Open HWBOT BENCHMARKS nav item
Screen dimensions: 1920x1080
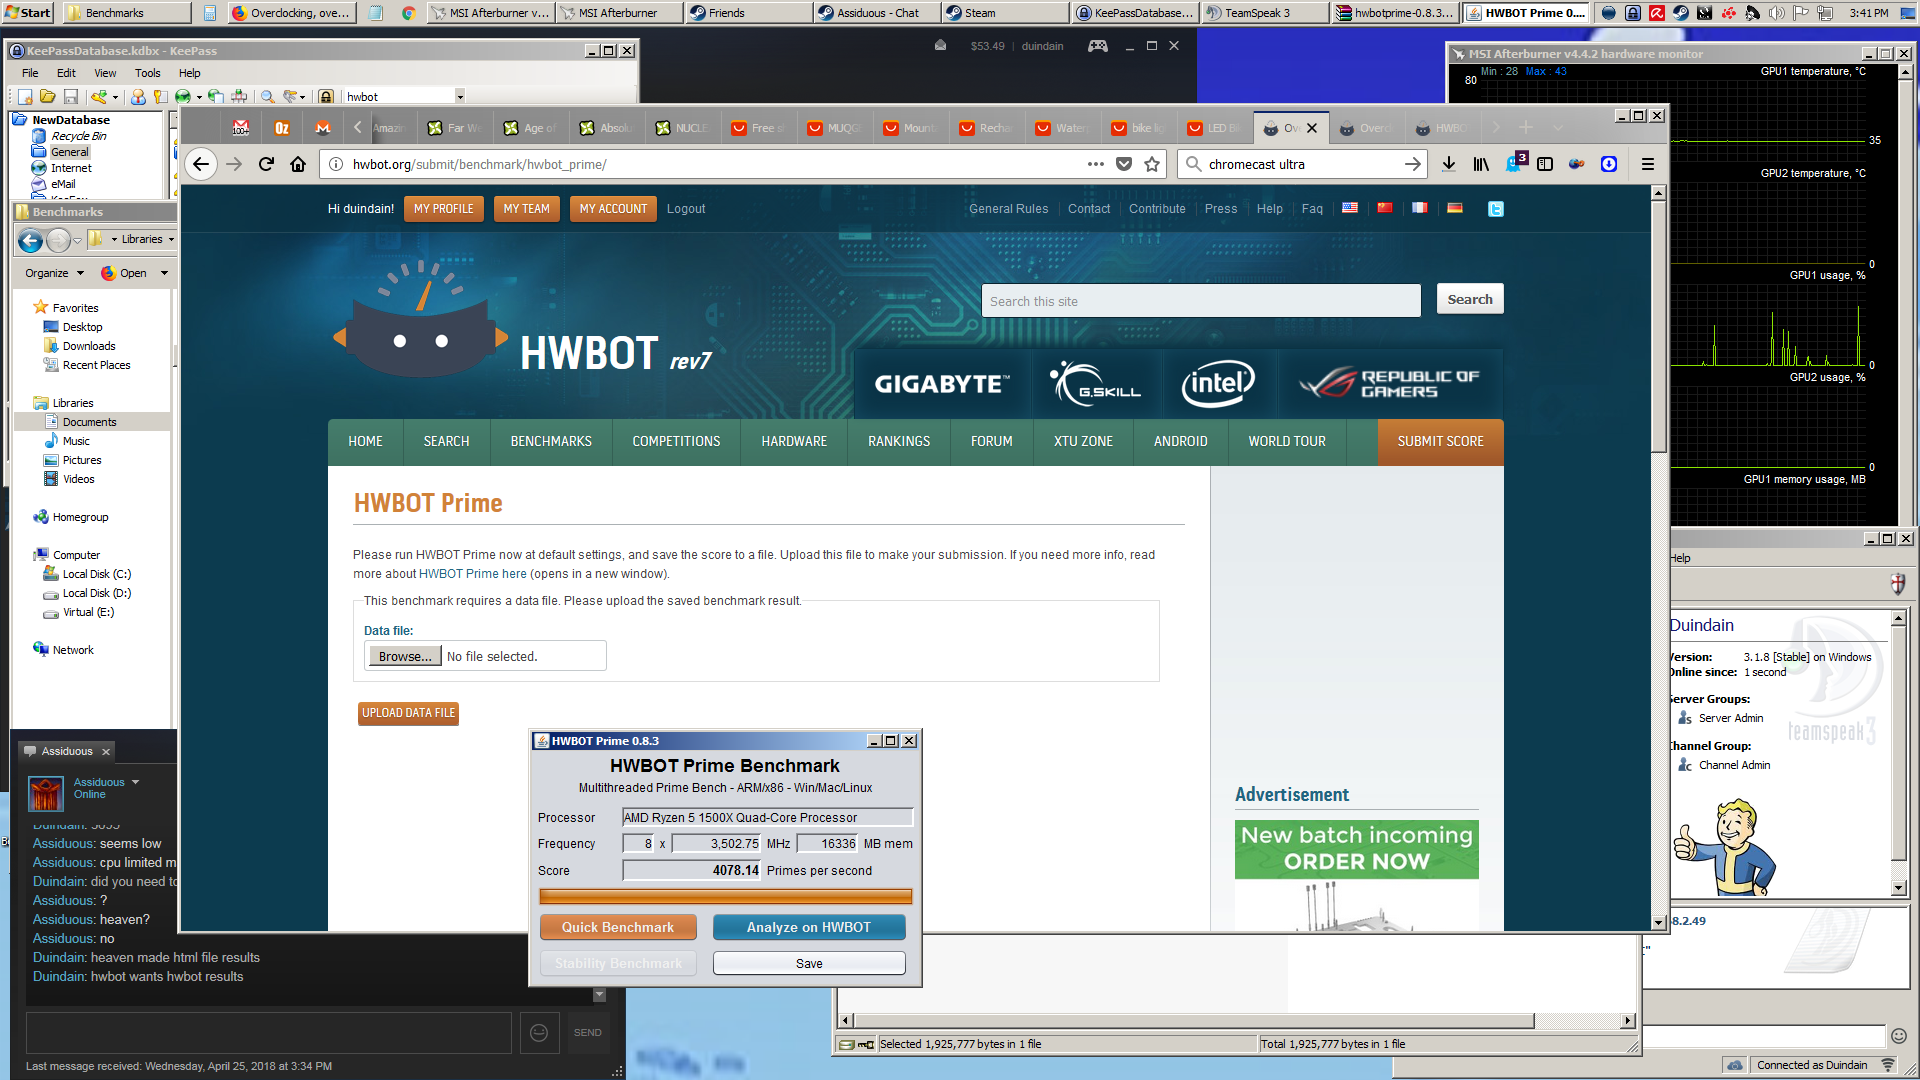(x=551, y=441)
